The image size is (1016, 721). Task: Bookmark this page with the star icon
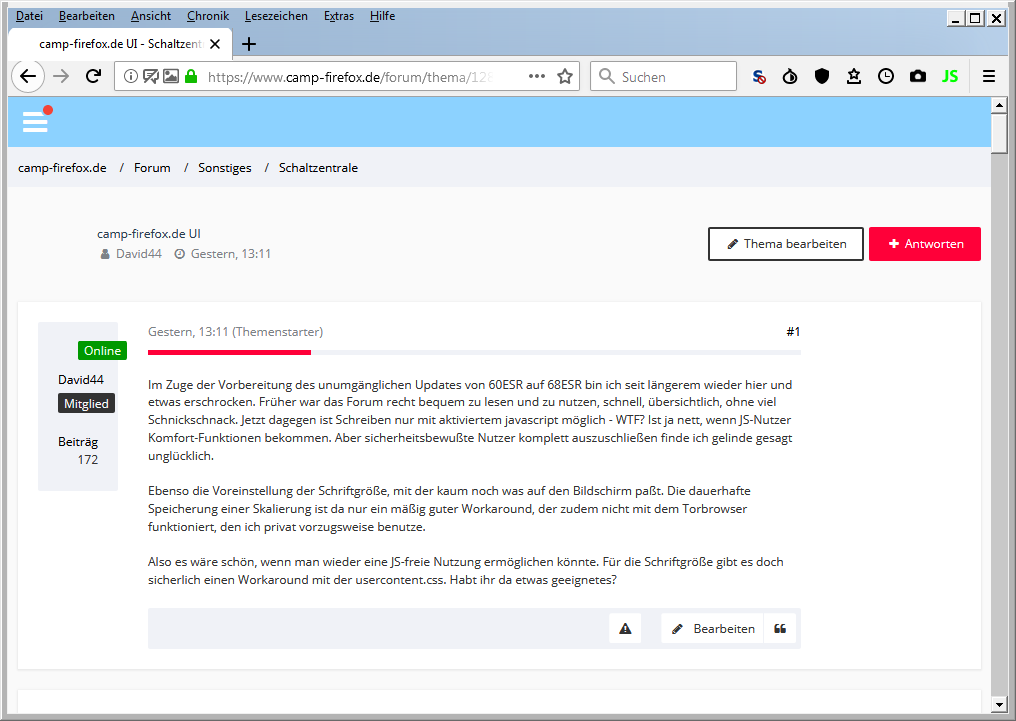pos(565,76)
